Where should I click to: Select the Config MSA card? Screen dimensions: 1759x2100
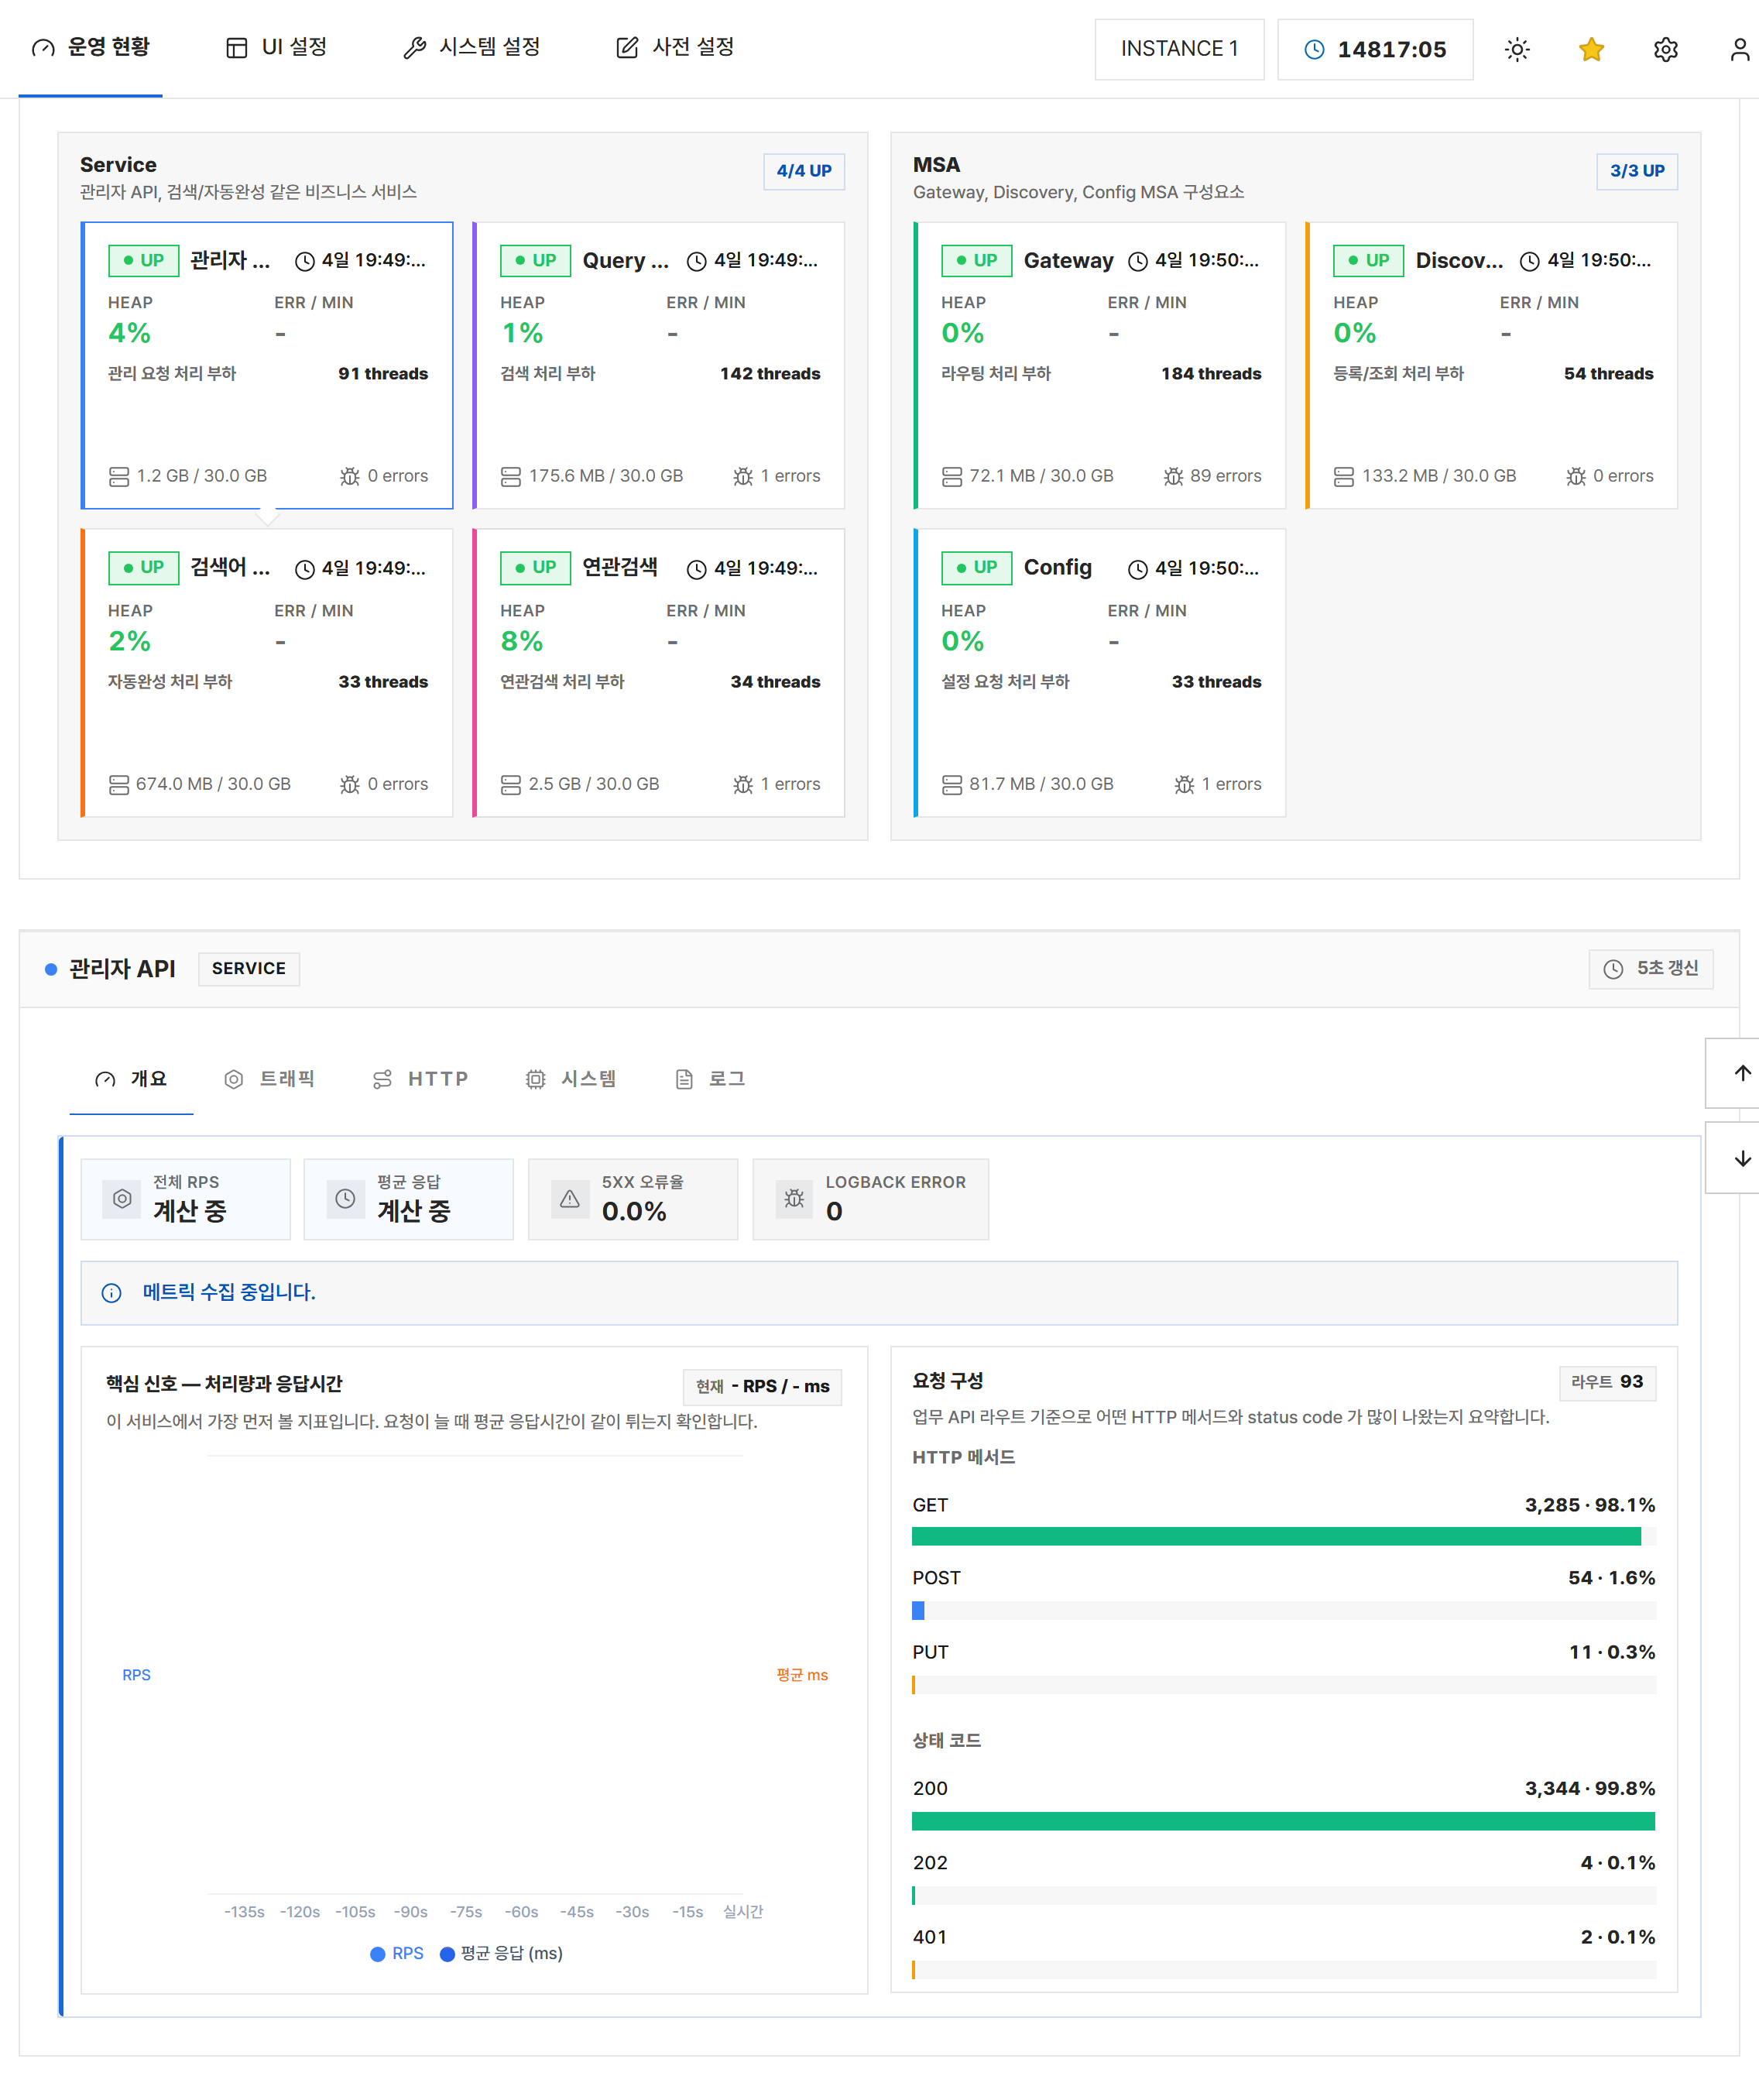[1100, 673]
